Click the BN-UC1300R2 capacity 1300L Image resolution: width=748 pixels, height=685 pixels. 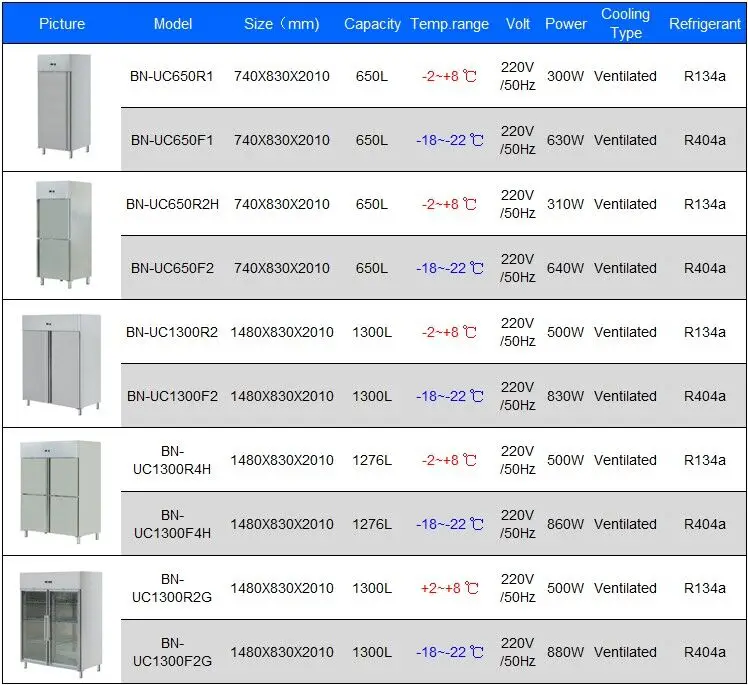[372, 332]
